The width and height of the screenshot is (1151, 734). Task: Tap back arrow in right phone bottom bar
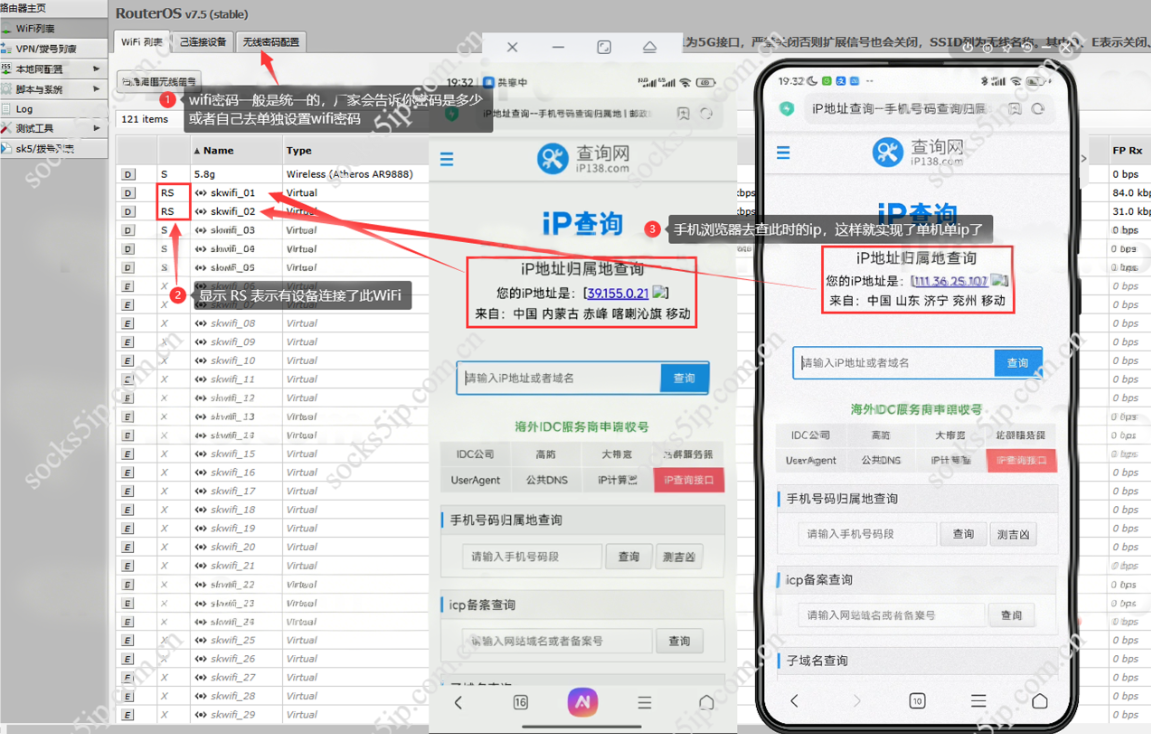(x=794, y=700)
